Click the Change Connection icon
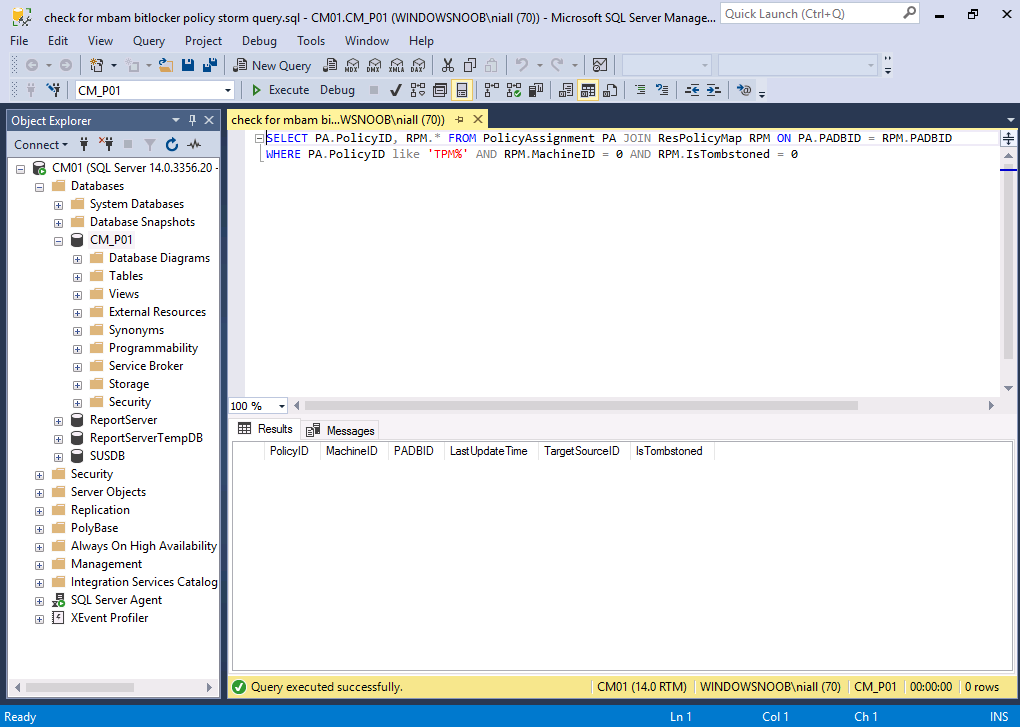 pos(53,90)
